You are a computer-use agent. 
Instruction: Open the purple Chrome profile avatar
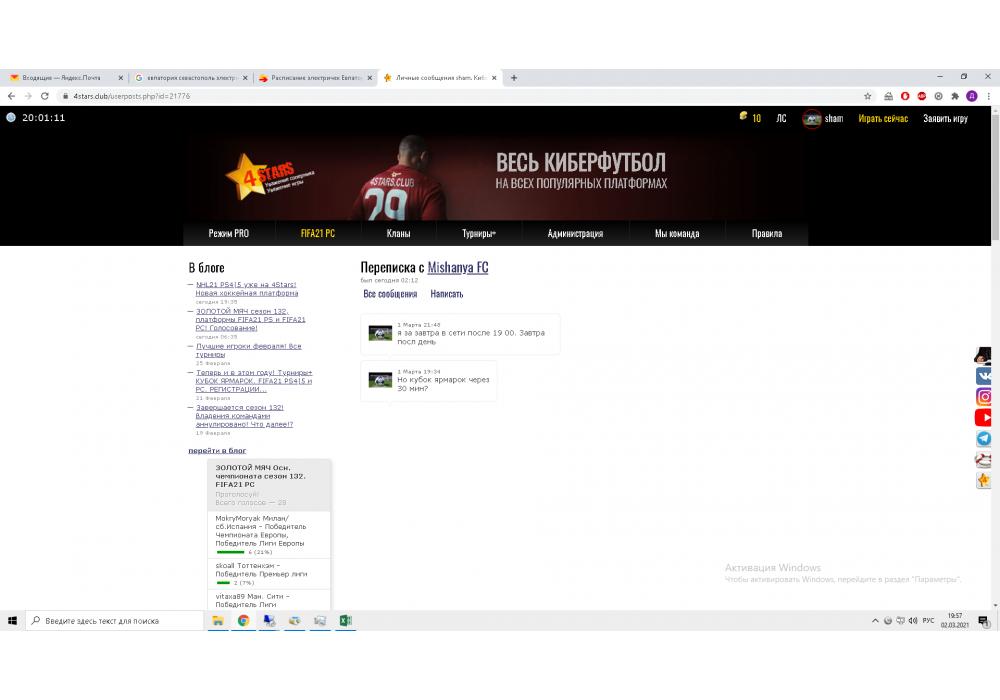click(971, 96)
